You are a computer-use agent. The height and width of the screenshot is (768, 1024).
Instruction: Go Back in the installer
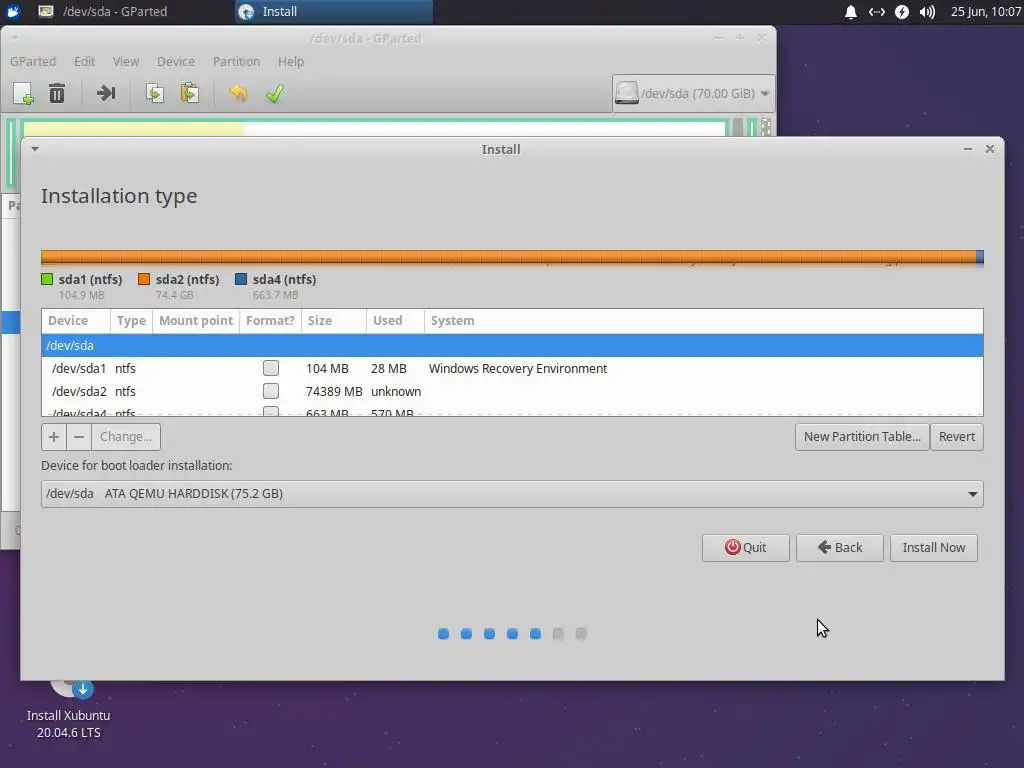click(840, 548)
